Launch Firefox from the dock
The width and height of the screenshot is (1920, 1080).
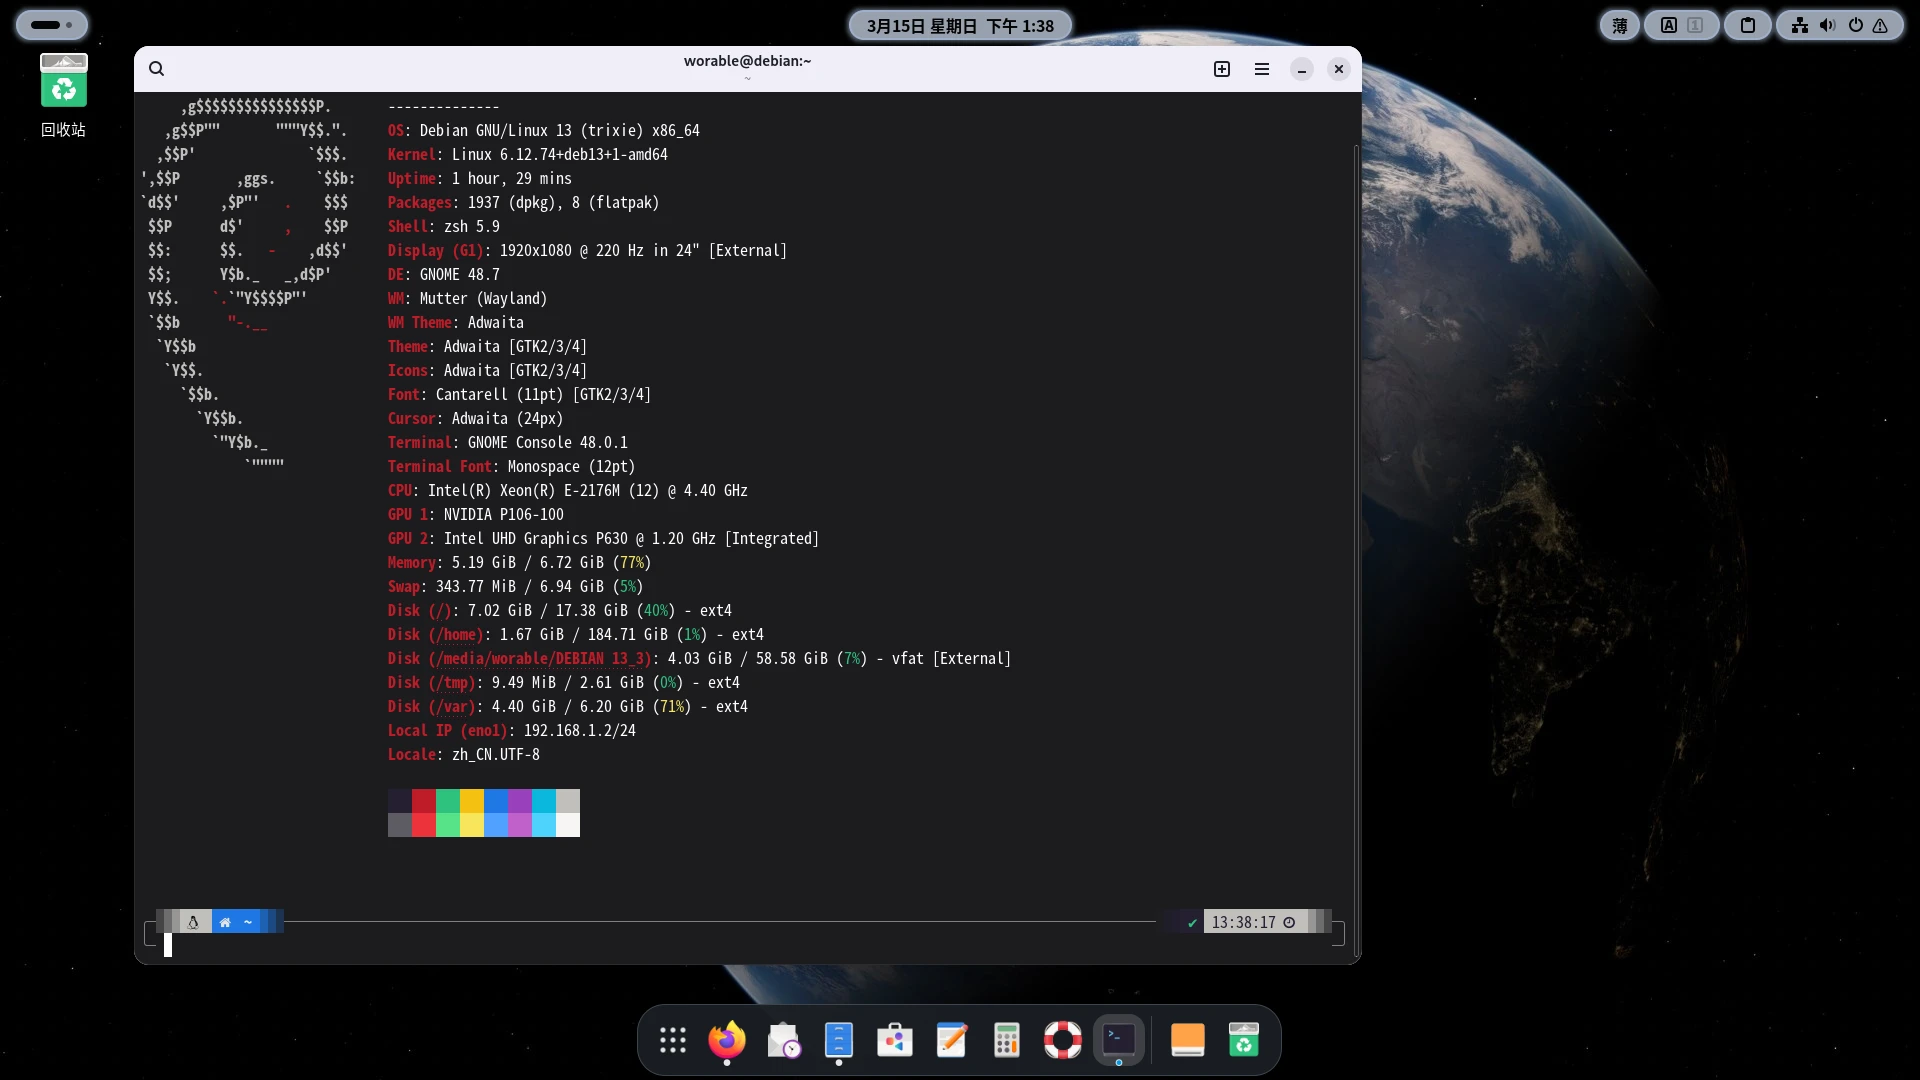727,1040
